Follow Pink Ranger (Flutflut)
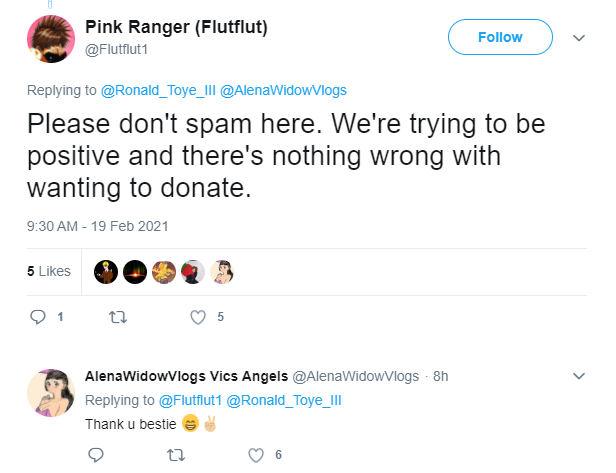The height and width of the screenshot is (473, 616). [x=500, y=37]
